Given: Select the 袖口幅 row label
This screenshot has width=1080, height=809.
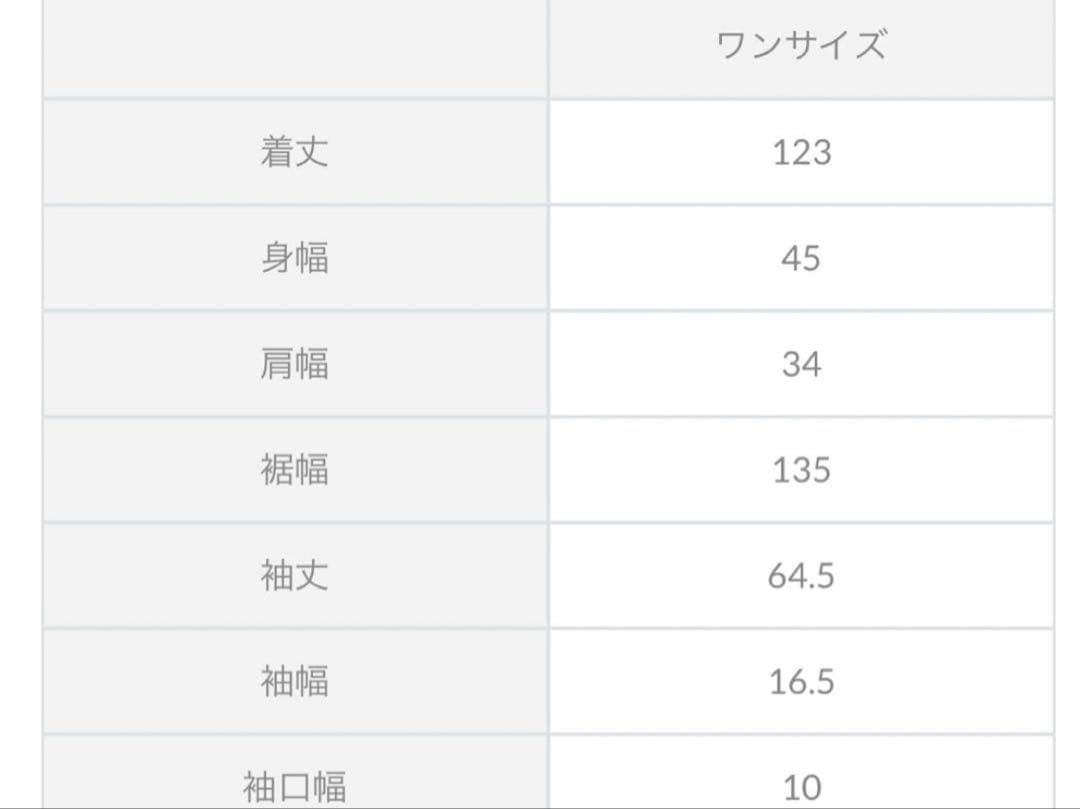Looking at the screenshot, I should [x=294, y=788].
